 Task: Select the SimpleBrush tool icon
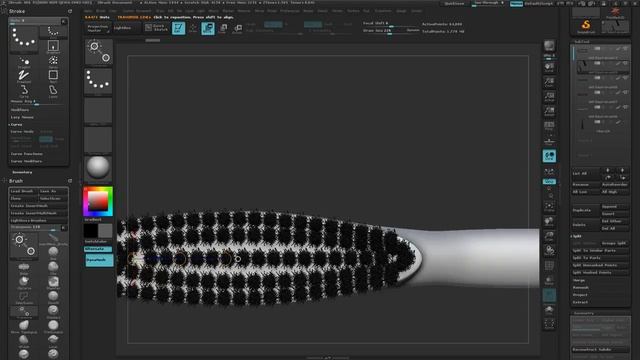point(586,26)
